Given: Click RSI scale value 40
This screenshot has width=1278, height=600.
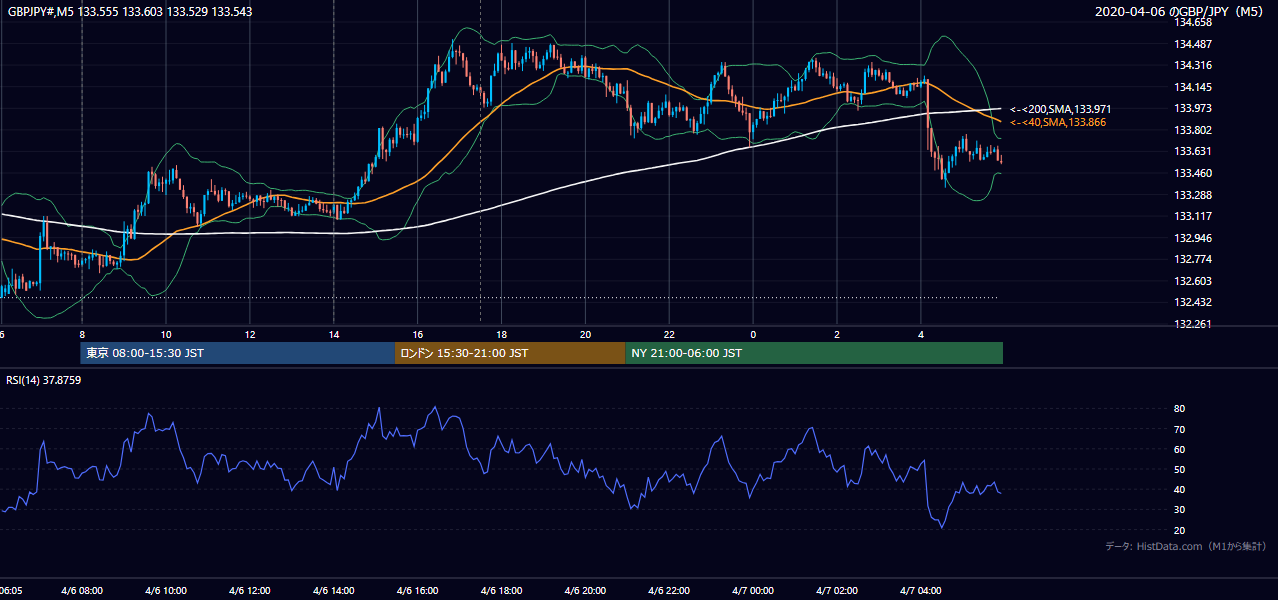Looking at the screenshot, I should tap(1179, 489).
